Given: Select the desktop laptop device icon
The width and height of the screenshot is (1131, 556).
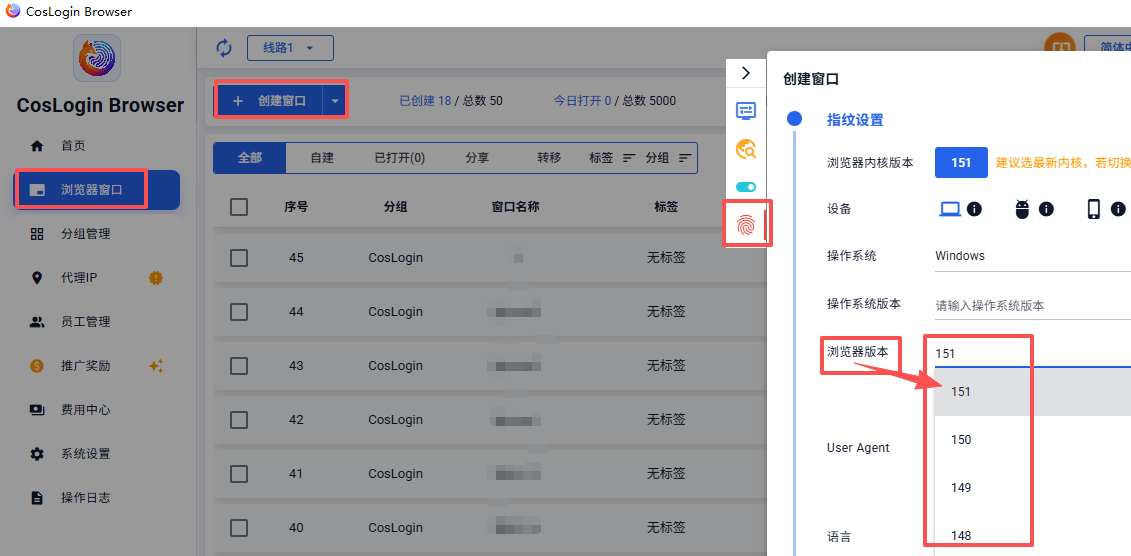Looking at the screenshot, I should coord(950,209).
